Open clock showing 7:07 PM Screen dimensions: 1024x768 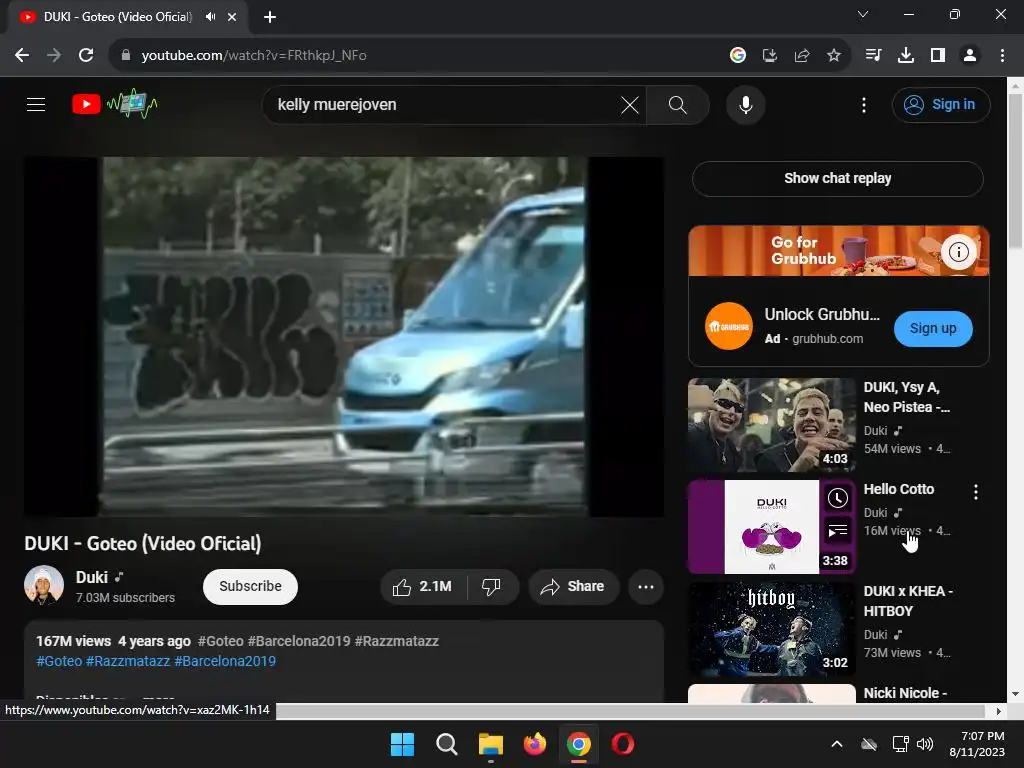click(977, 744)
